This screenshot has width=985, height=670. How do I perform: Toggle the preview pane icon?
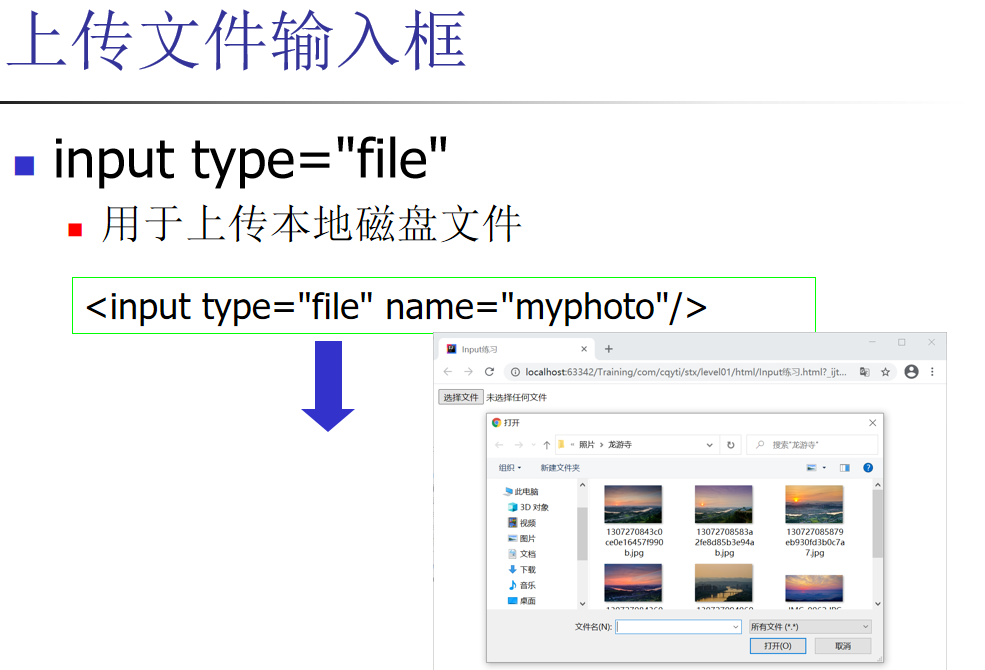point(845,468)
